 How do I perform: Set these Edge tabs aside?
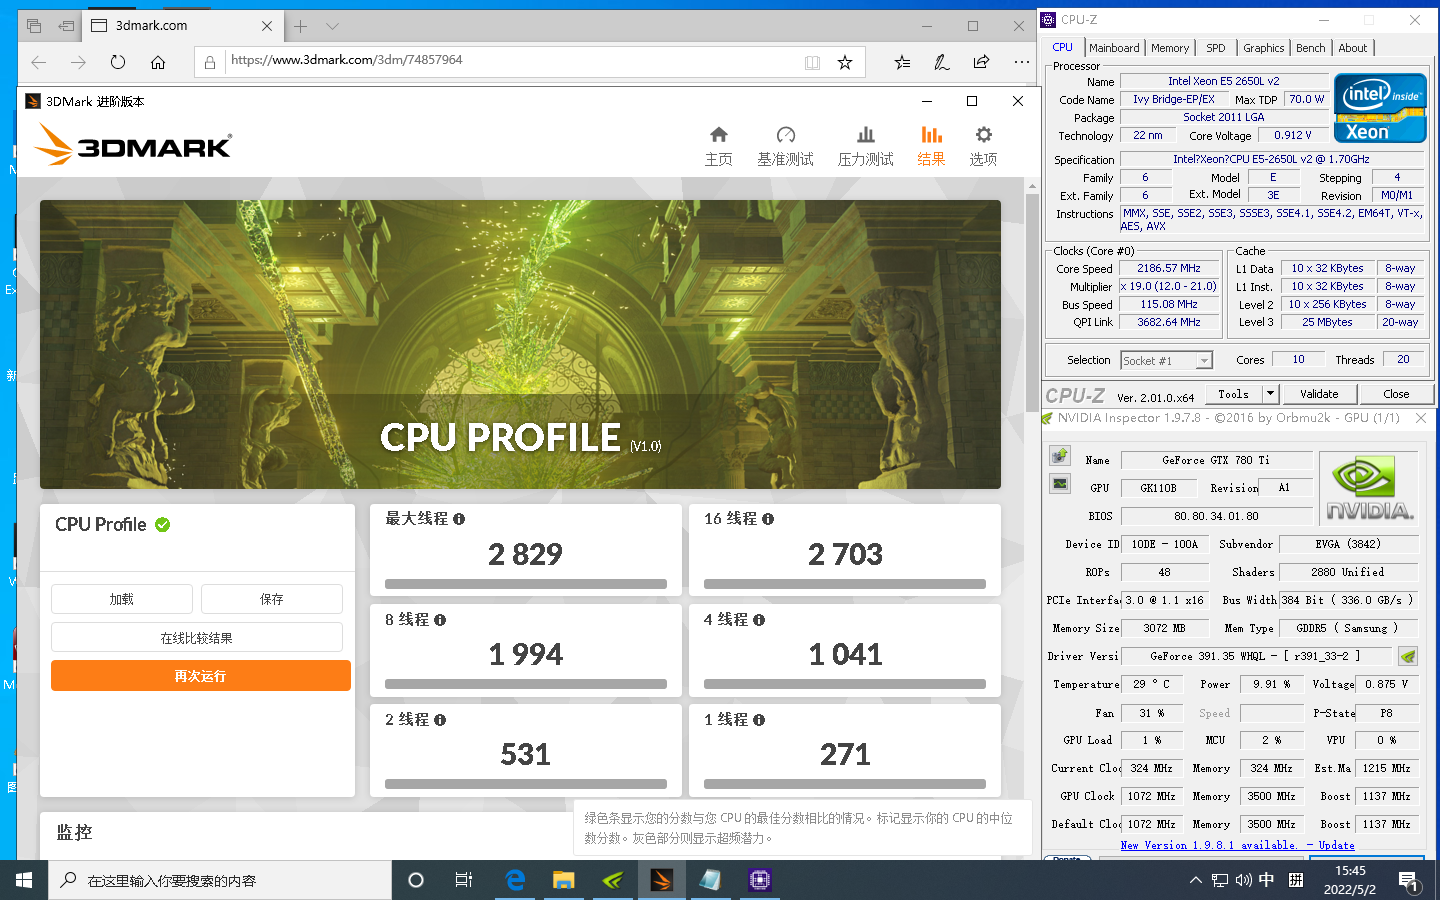(x=66, y=26)
